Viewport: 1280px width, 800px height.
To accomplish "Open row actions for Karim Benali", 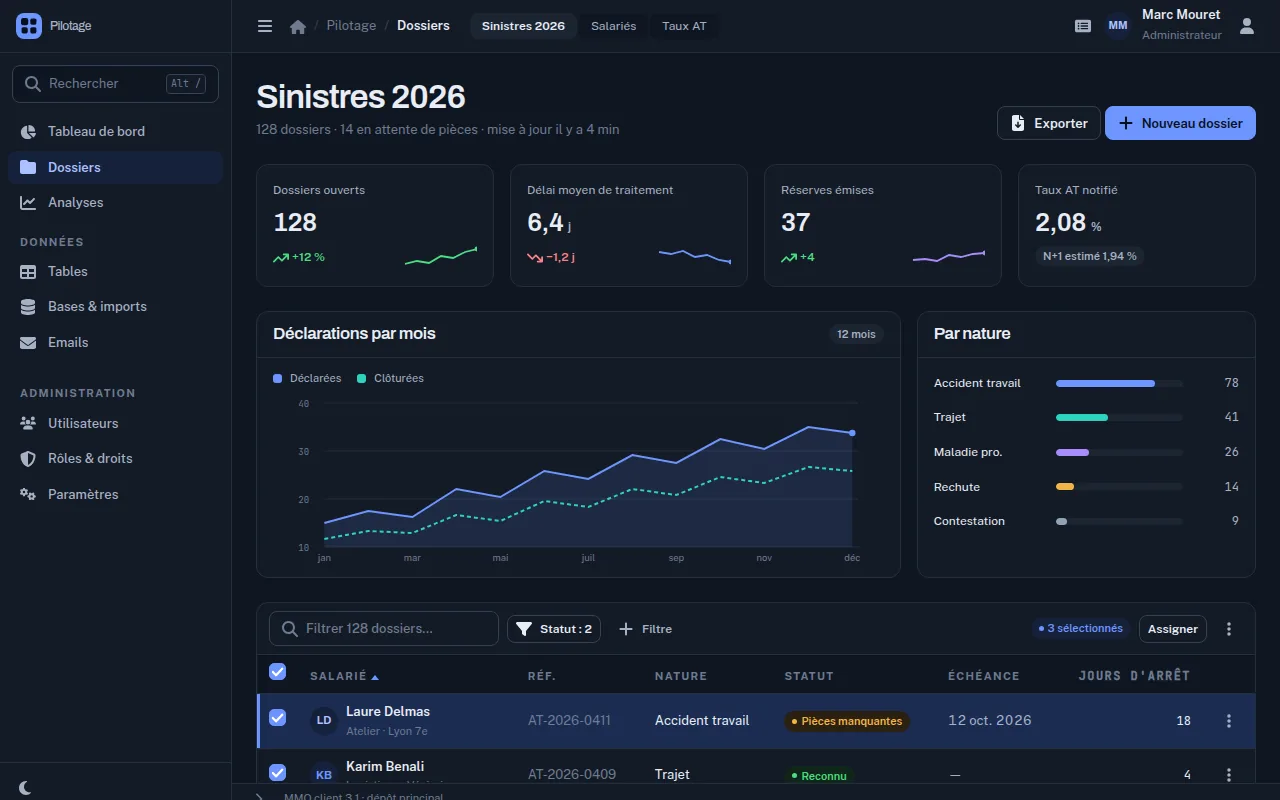I will pos(1229,775).
